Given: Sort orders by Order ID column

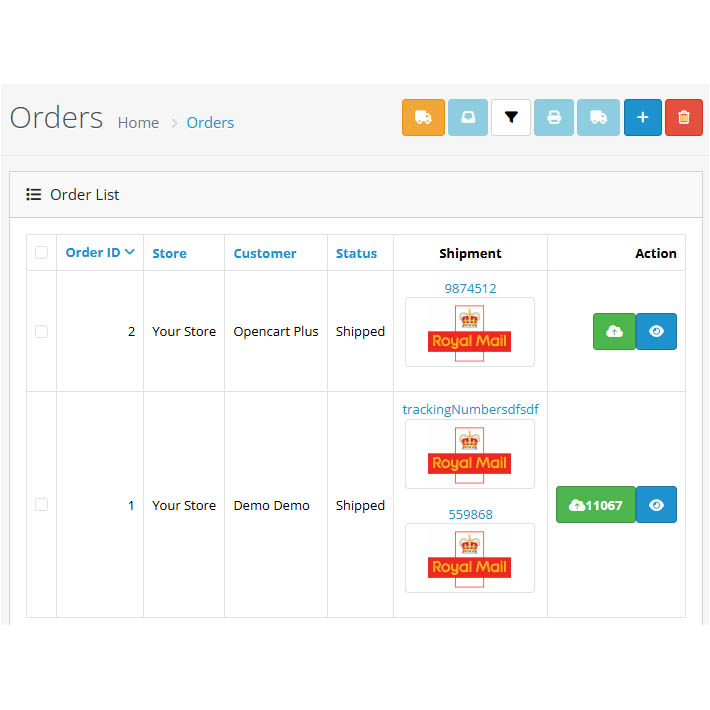Looking at the screenshot, I should pyautogui.click(x=100, y=252).
